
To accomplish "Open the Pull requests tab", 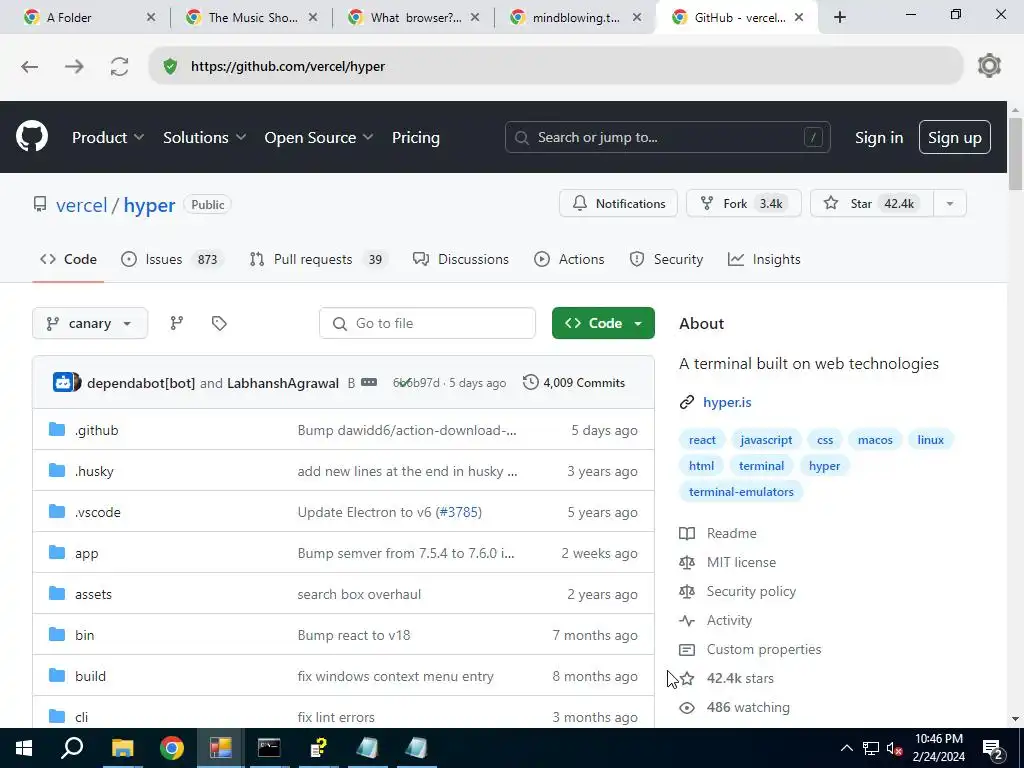I will (x=319, y=259).
